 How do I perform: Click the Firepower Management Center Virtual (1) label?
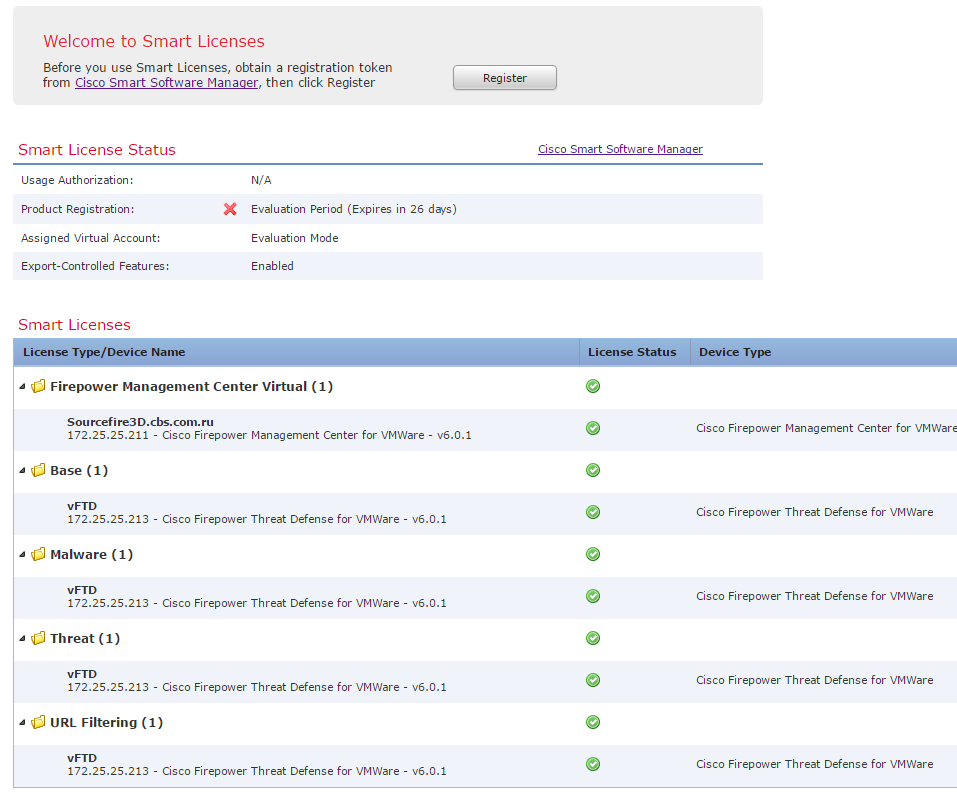tap(192, 386)
